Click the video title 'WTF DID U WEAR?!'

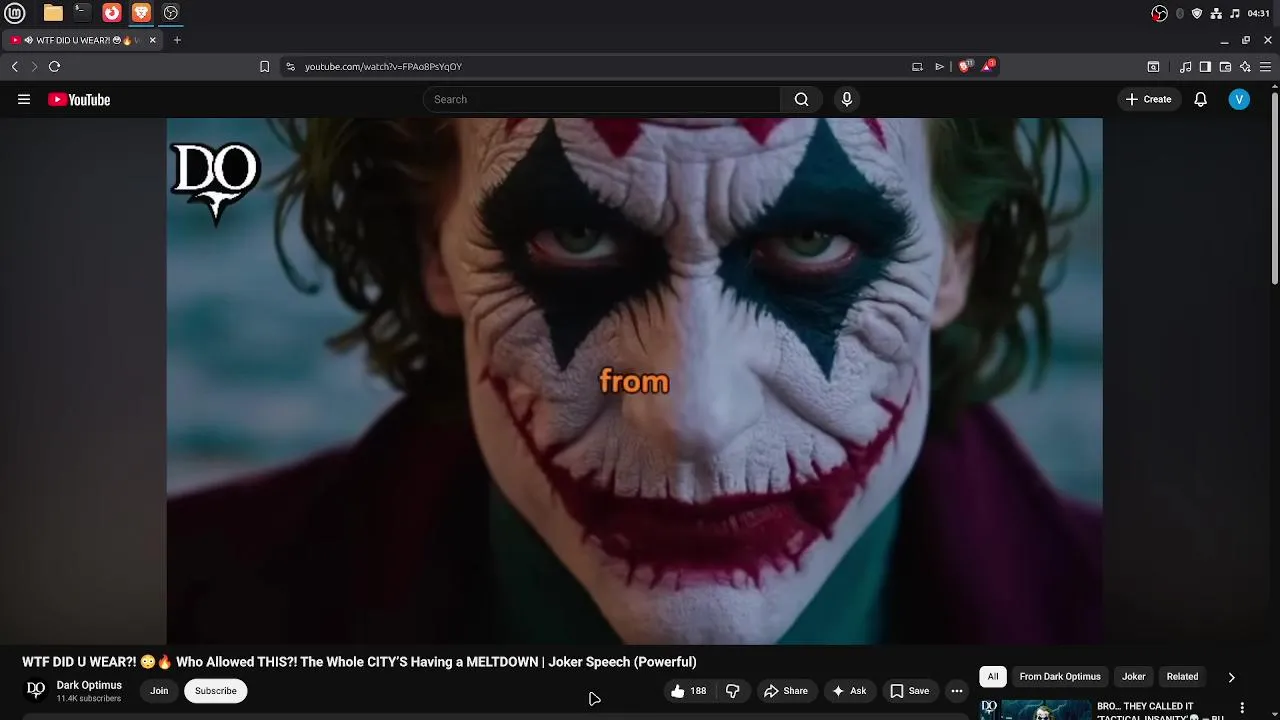coord(359,662)
